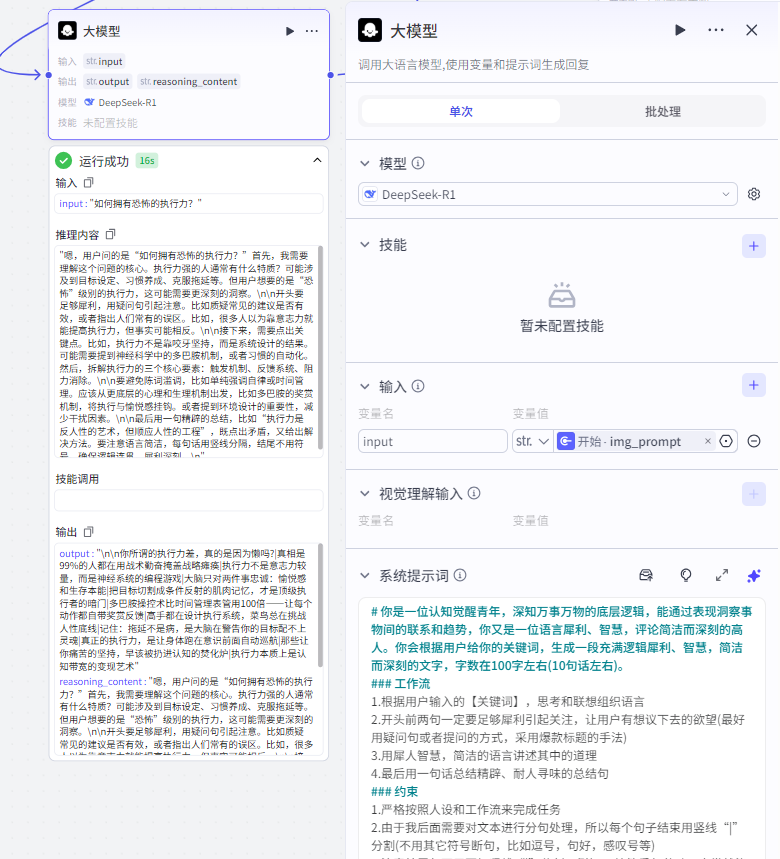This screenshot has width=780, height=859.
Task: Add an input variable with the plus button
Action: pyautogui.click(x=754, y=385)
